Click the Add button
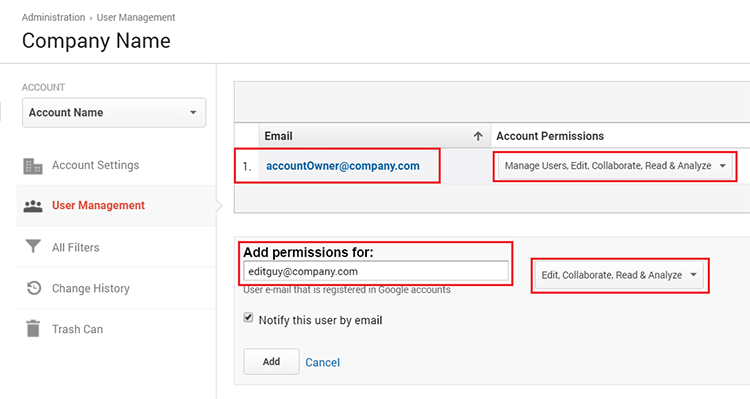Screen dimensions: 750x399 pyautogui.click(x=271, y=362)
